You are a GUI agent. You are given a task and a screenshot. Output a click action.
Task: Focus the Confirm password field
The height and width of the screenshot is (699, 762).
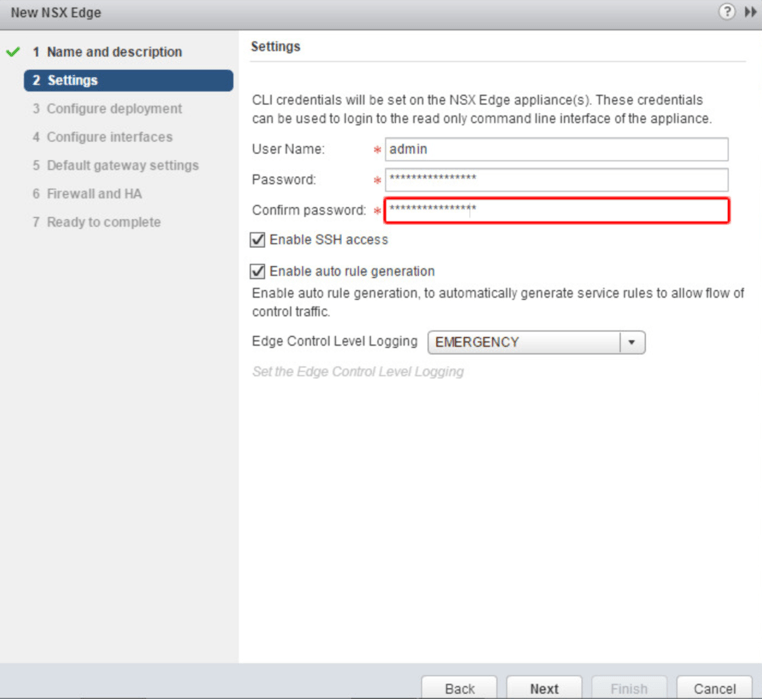coord(556,210)
